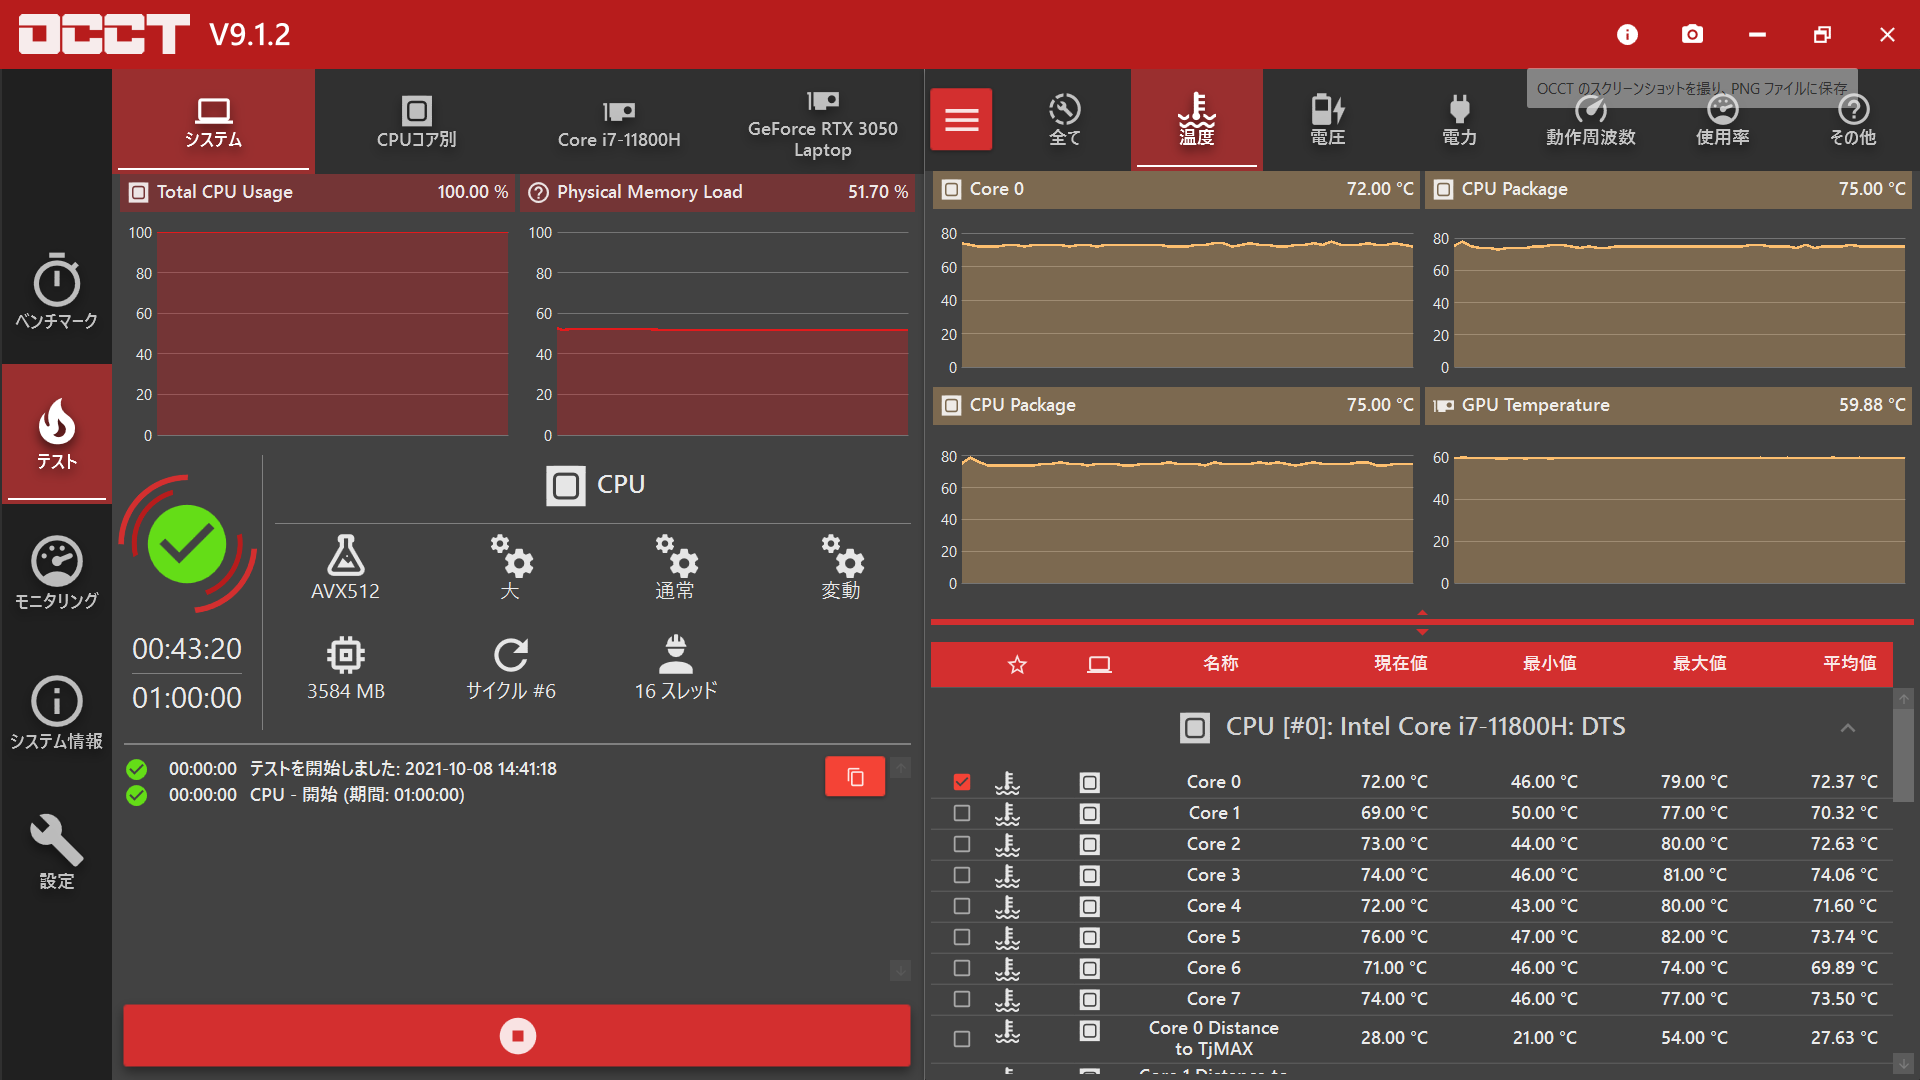Click Core 7 current value 74.00 °C

tap(1394, 999)
